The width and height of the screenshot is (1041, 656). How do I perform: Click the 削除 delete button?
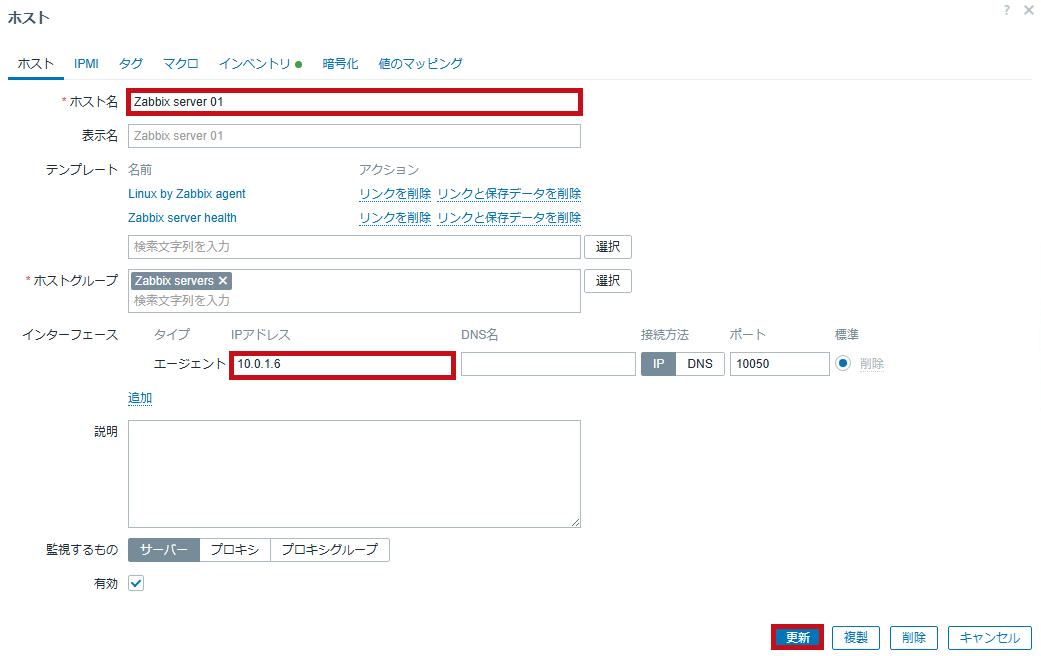click(x=914, y=637)
